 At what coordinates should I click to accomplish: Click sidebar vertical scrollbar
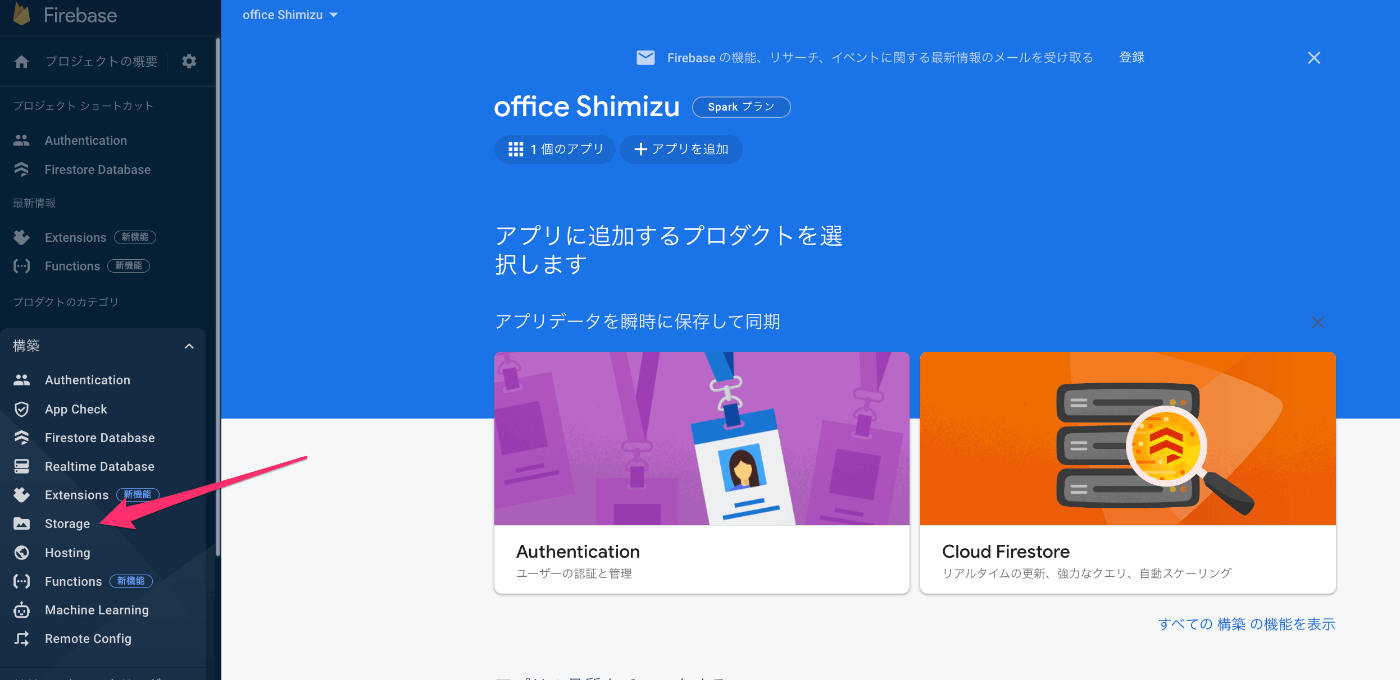pos(217,295)
